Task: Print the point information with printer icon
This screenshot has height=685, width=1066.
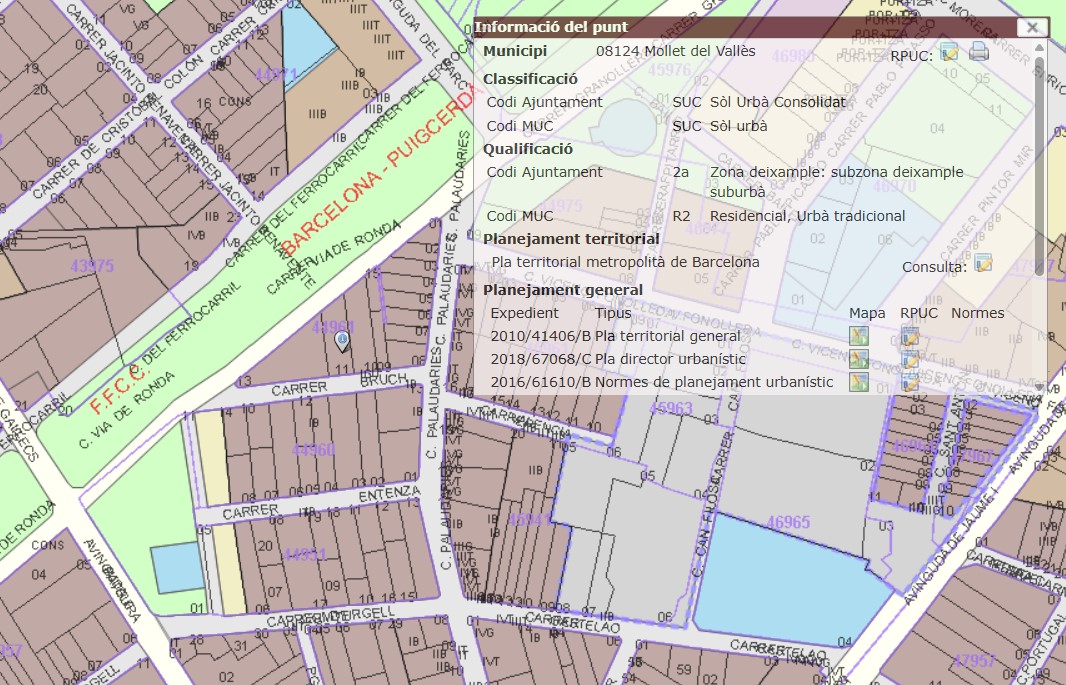Action: tap(978, 52)
